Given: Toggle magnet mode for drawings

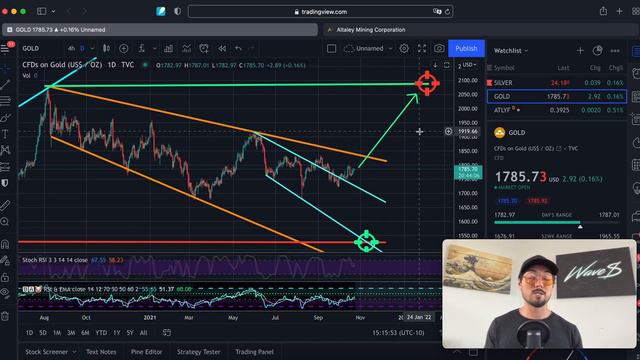Looking at the screenshot, I should click(x=5, y=244).
